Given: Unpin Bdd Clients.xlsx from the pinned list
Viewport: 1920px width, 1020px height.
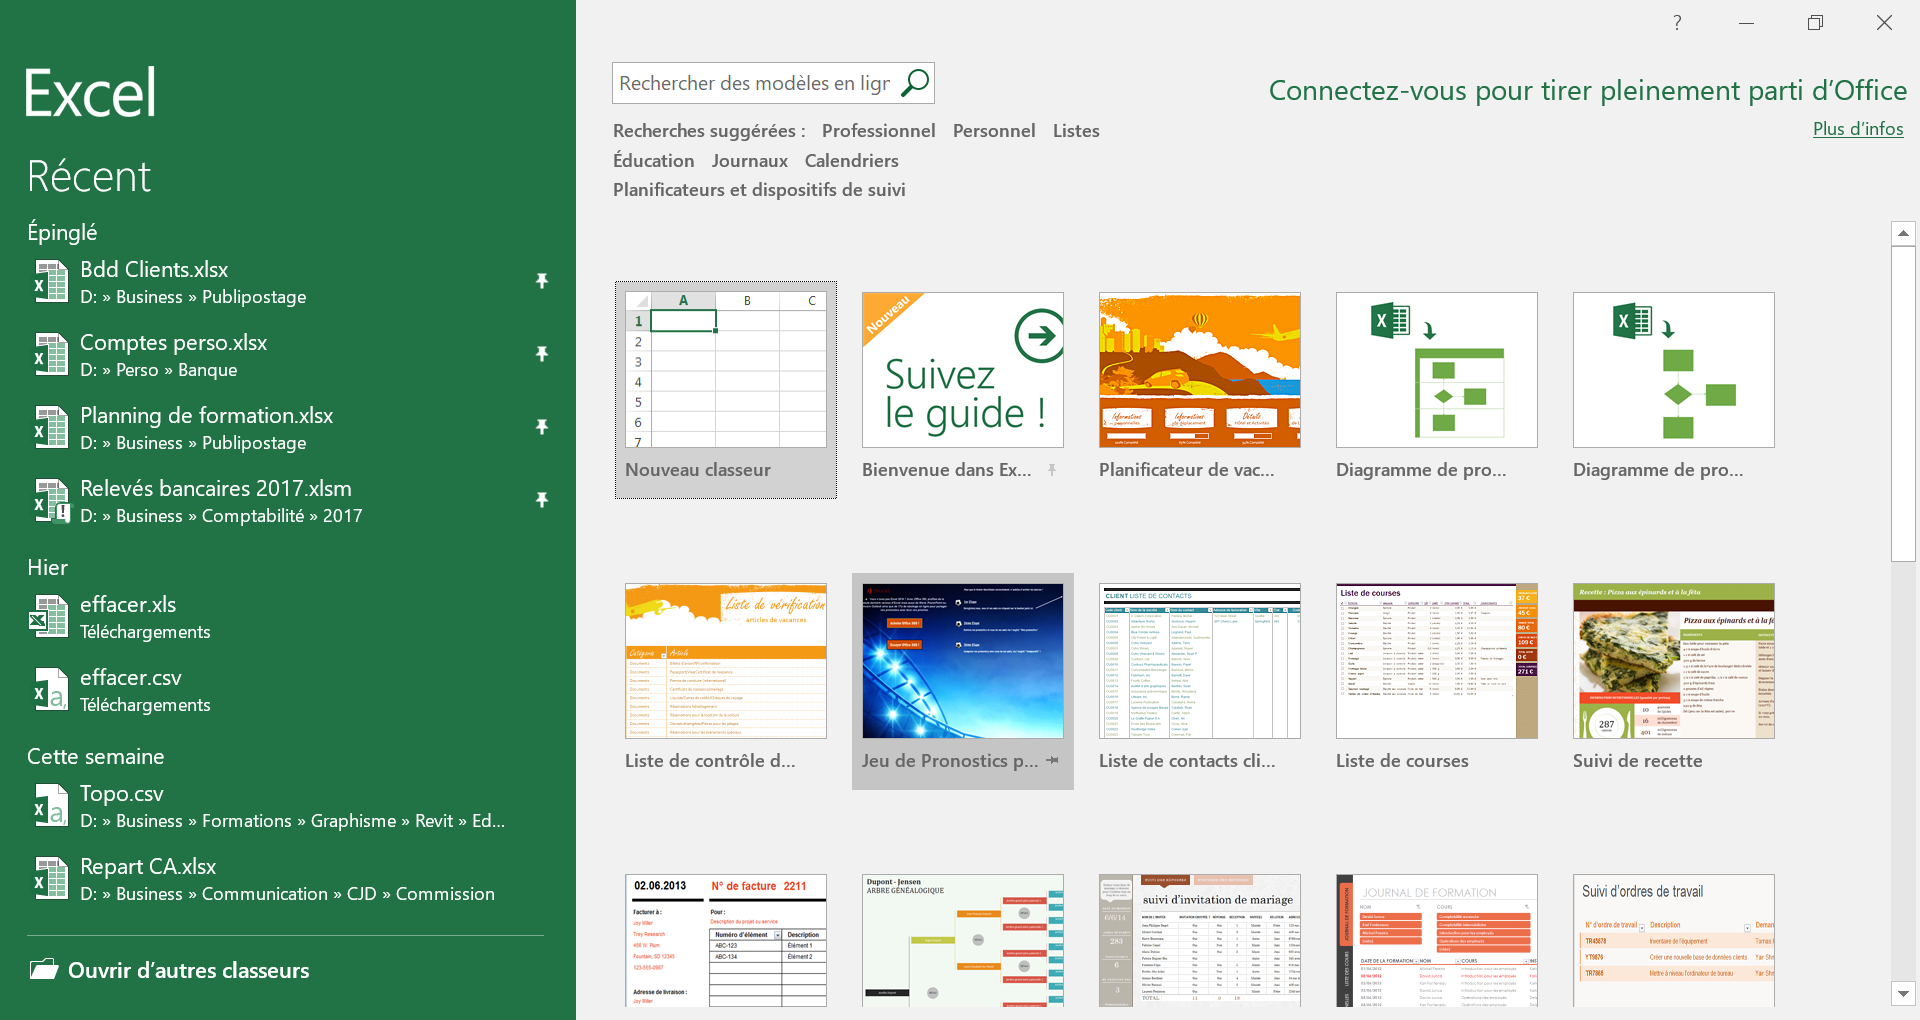Looking at the screenshot, I should (542, 281).
